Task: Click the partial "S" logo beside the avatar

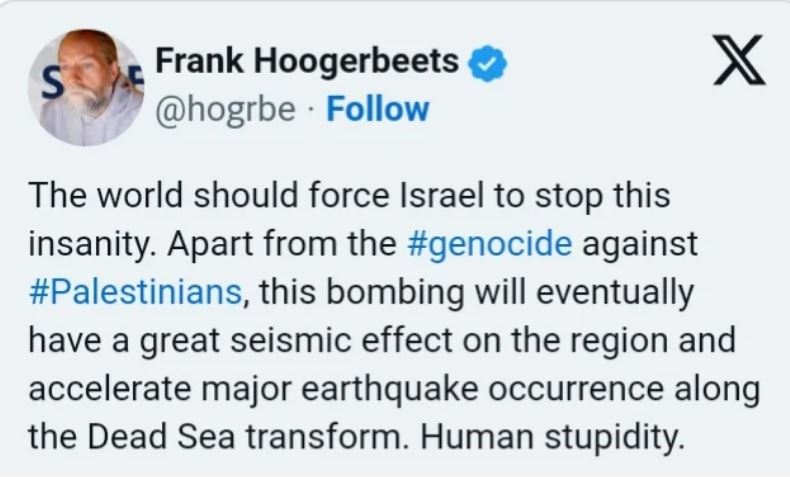Action: 43,83
